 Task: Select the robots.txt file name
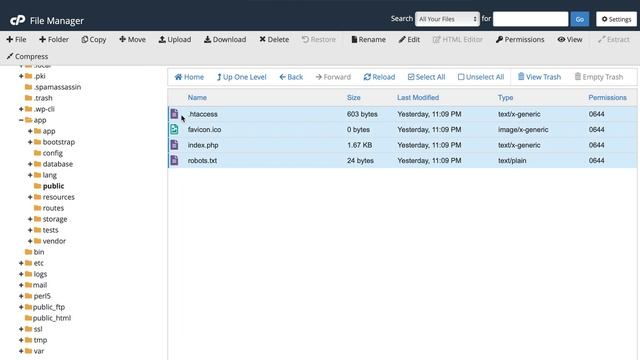point(202,161)
